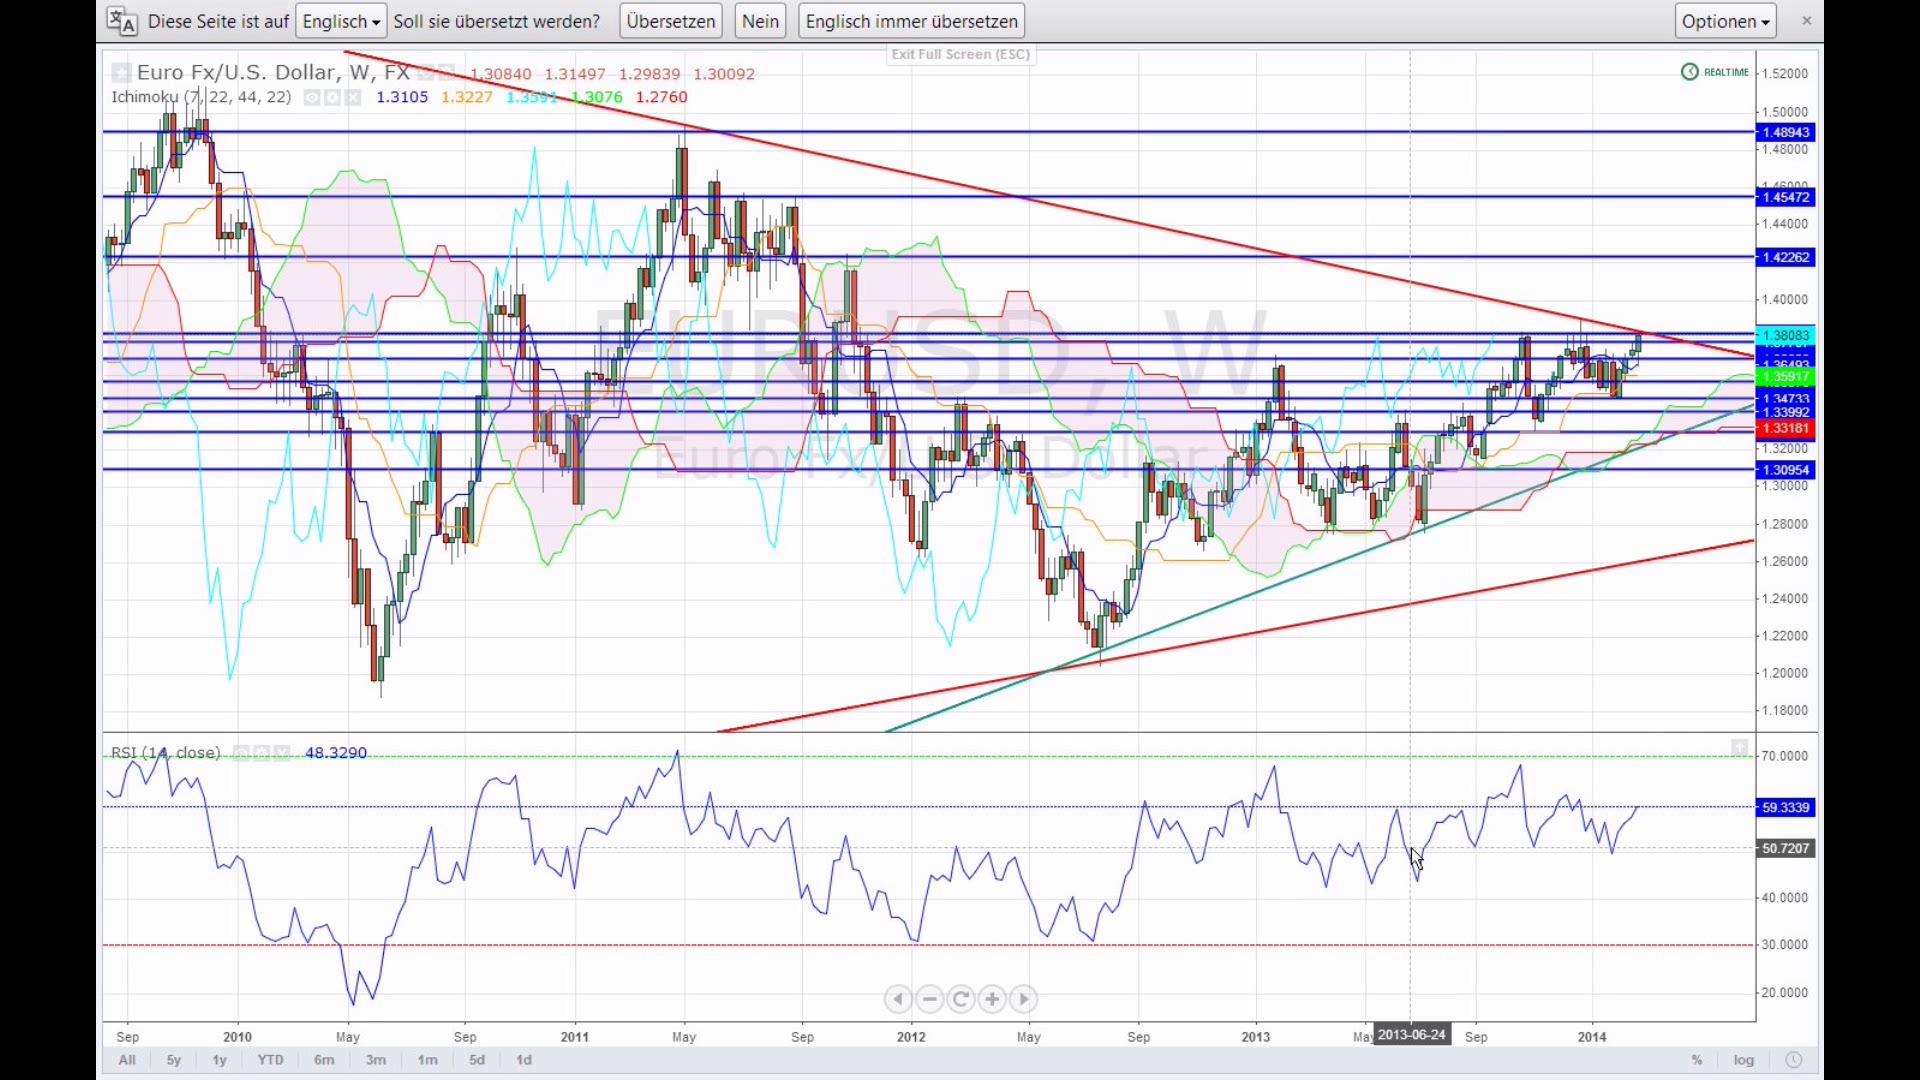Hide RSI indicator via eye icon
This screenshot has width=1920, height=1080.
point(241,753)
